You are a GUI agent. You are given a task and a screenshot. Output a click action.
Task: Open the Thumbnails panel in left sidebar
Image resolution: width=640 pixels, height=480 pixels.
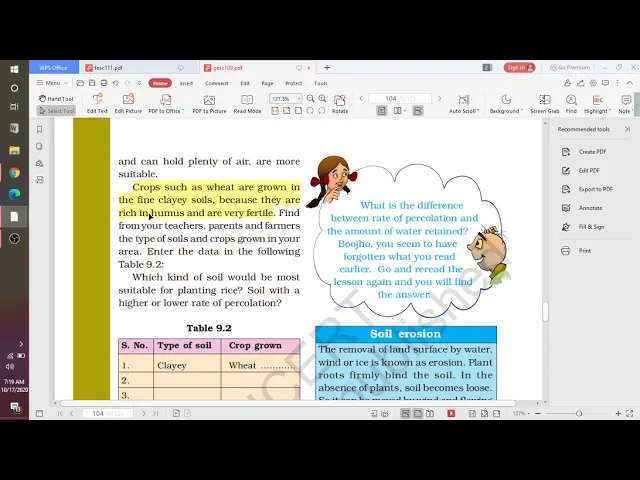tap(39, 146)
